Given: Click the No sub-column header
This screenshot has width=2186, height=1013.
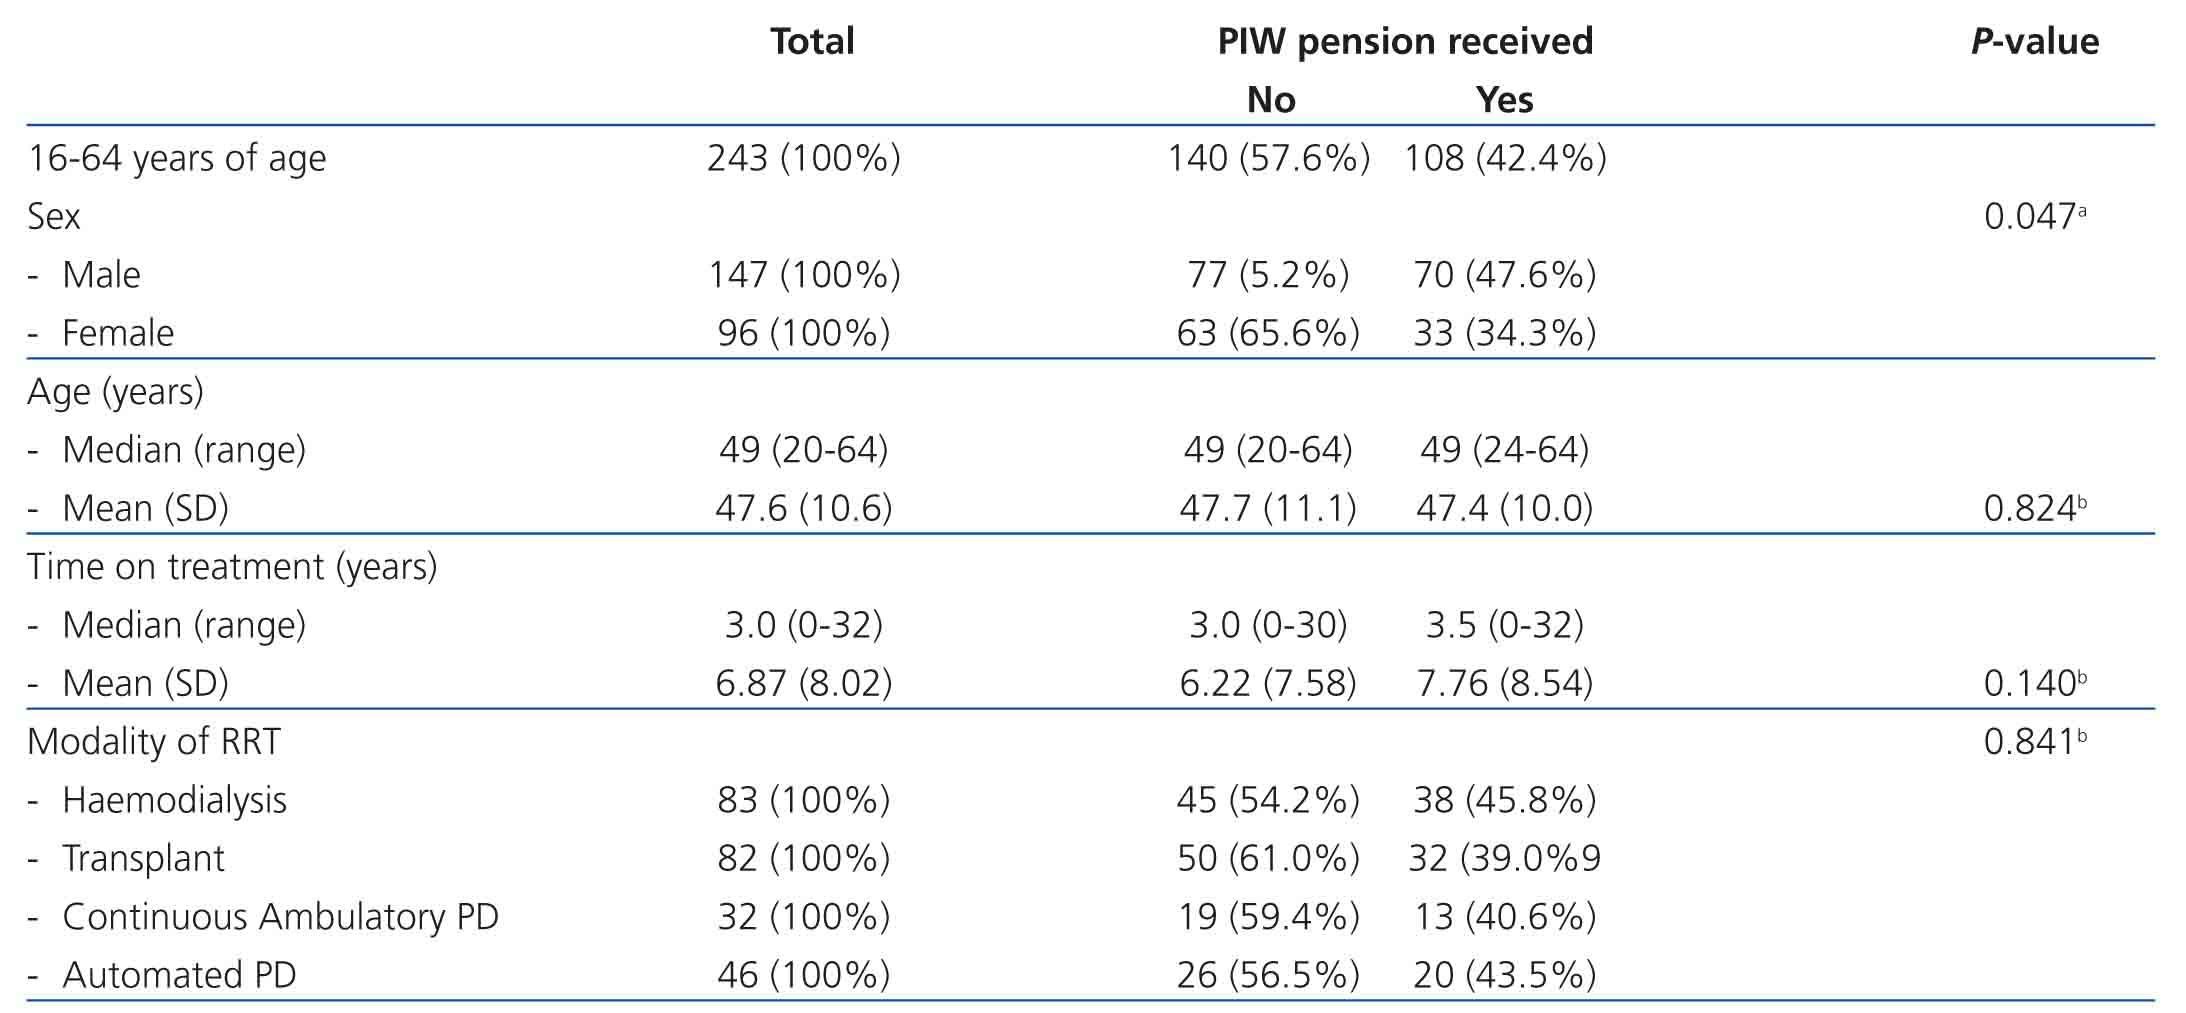Looking at the screenshot, I should coord(1271,99).
